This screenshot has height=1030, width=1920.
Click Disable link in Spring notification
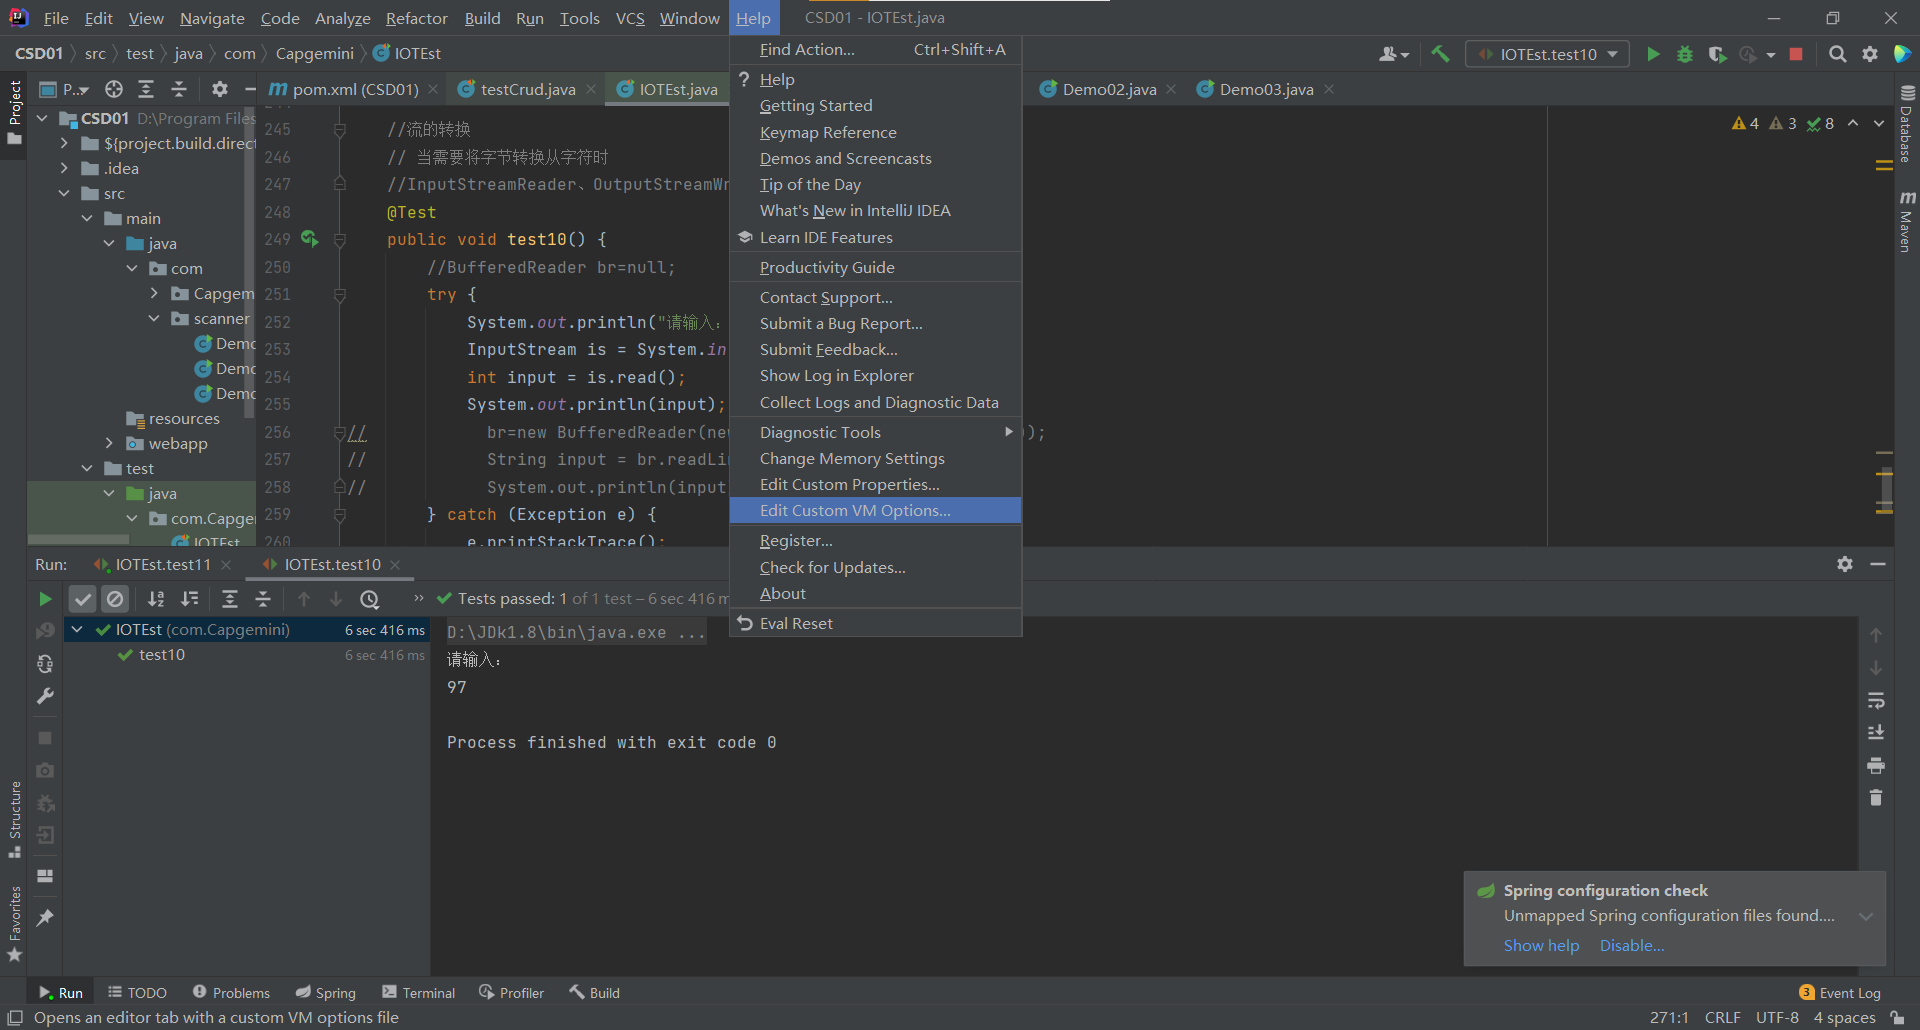pyautogui.click(x=1631, y=945)
